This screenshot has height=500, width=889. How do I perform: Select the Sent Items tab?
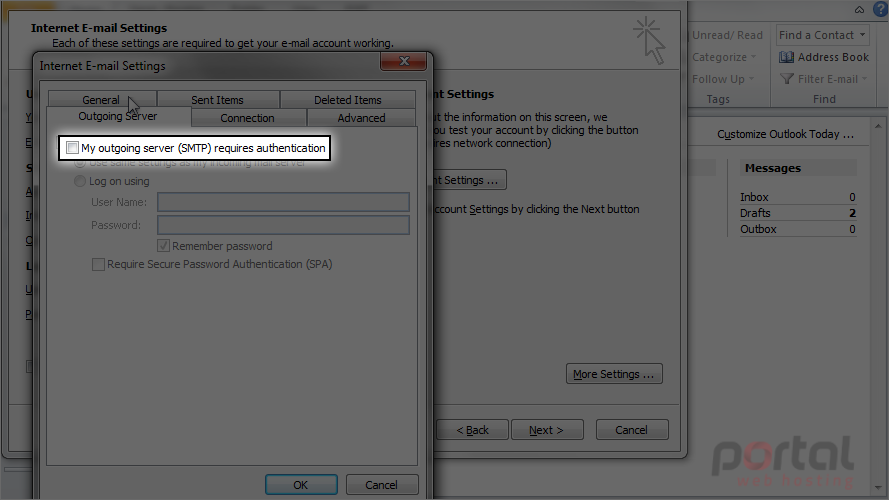click(x=217, y=100)
